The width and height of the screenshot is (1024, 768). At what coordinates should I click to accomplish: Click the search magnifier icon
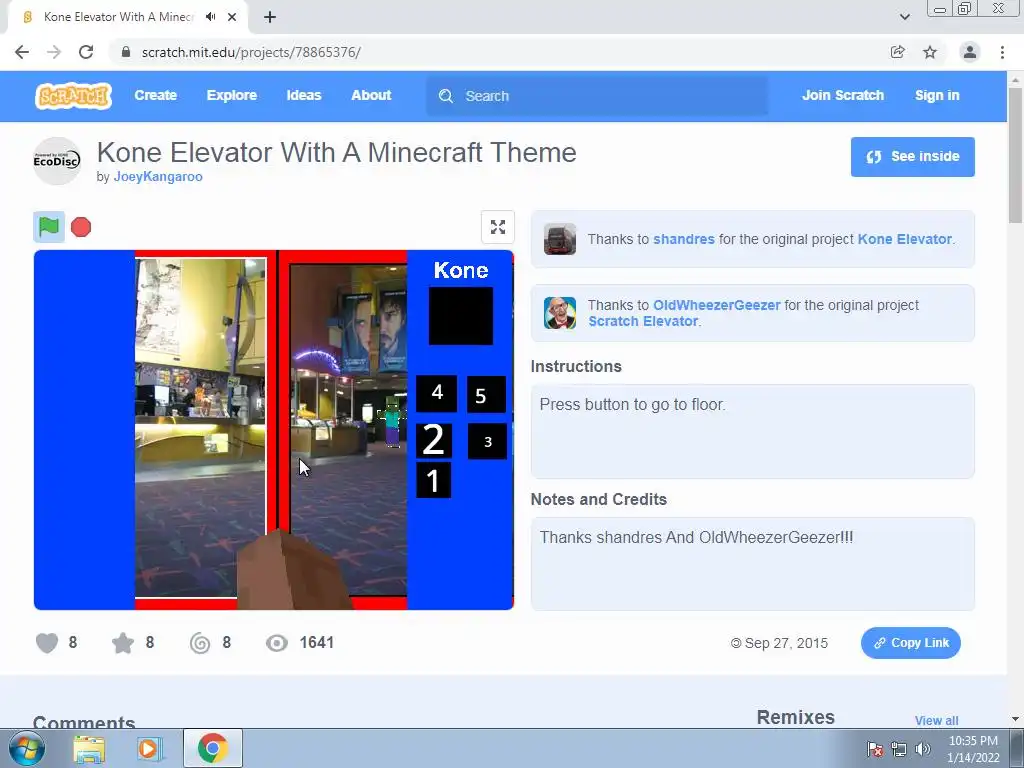click(x=446, y=96)
